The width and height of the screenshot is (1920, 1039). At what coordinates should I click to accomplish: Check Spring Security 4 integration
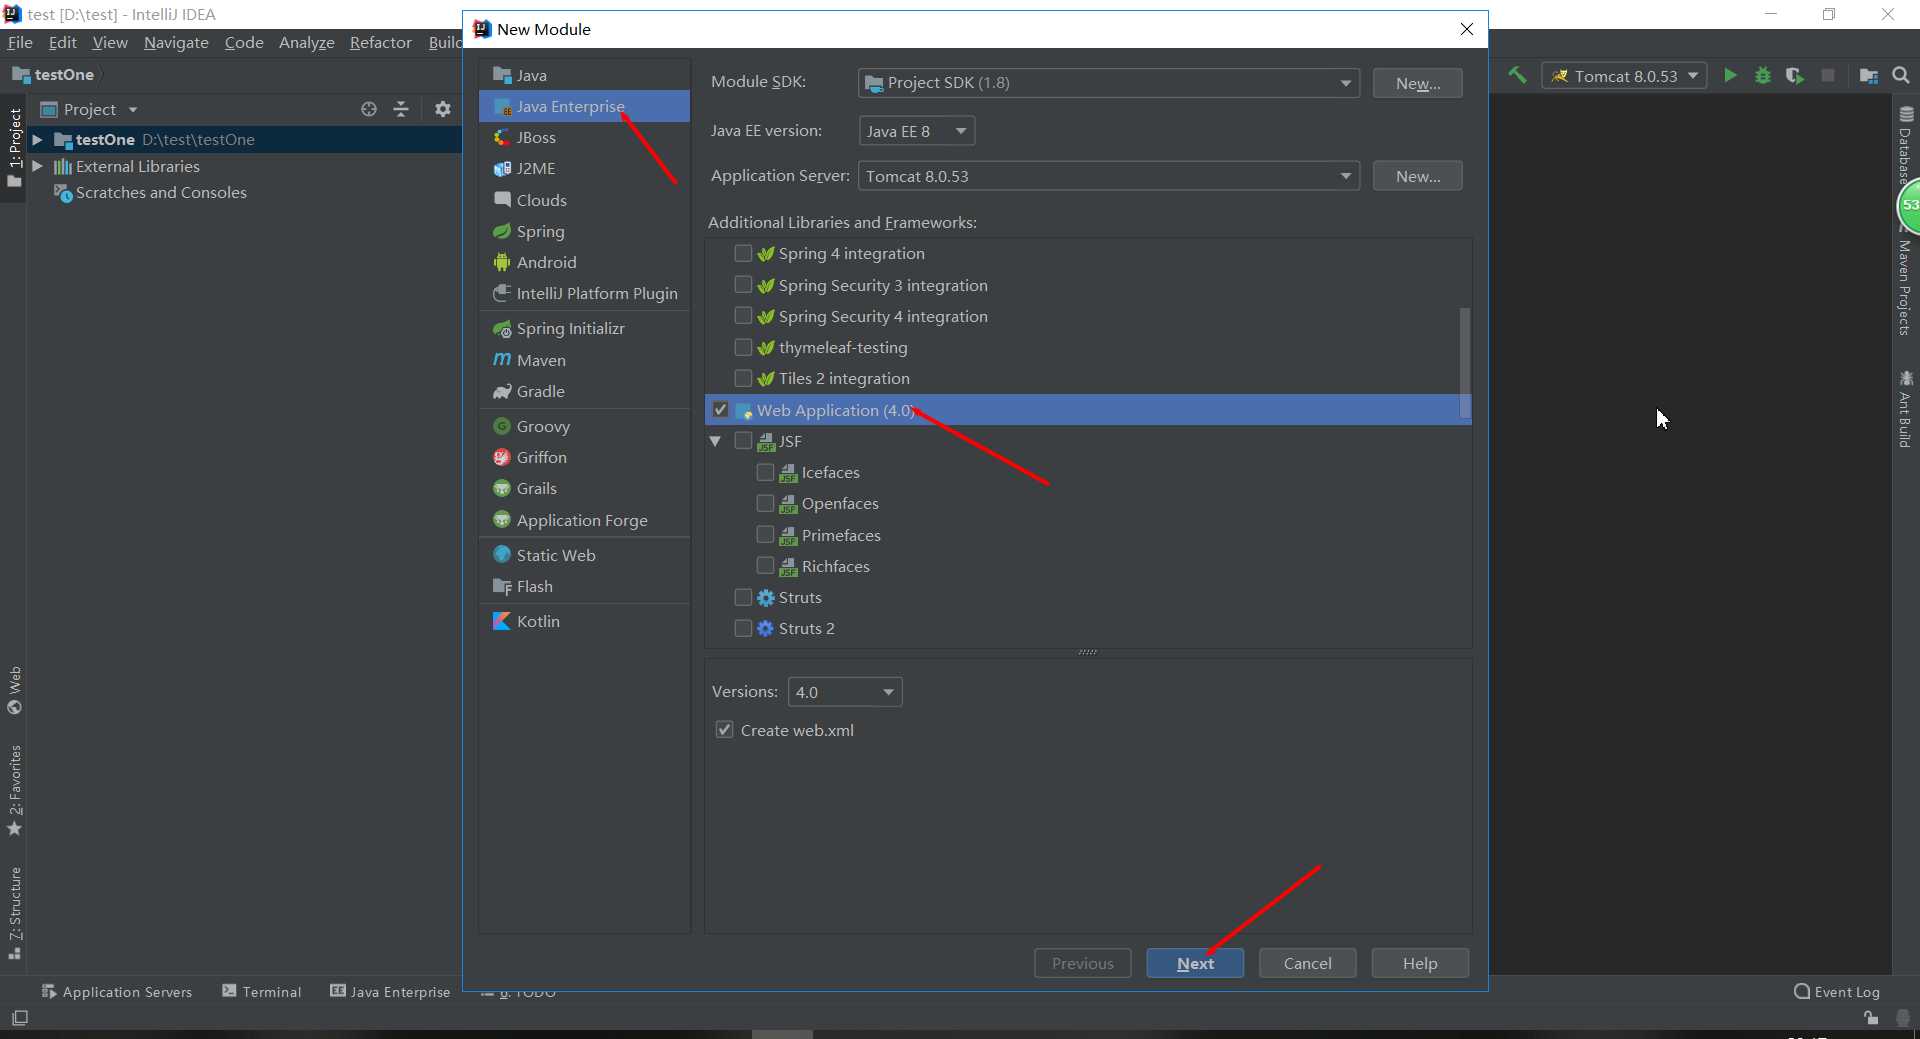click(743, 316)
